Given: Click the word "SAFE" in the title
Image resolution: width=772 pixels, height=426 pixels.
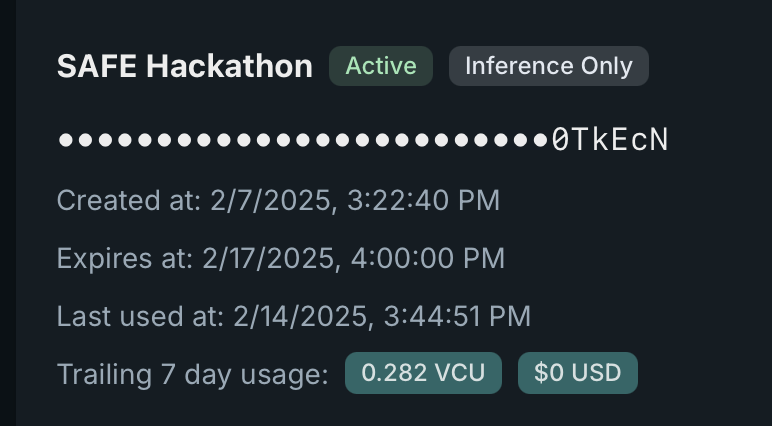Looking at the screenshot, I should pos(98,67).
